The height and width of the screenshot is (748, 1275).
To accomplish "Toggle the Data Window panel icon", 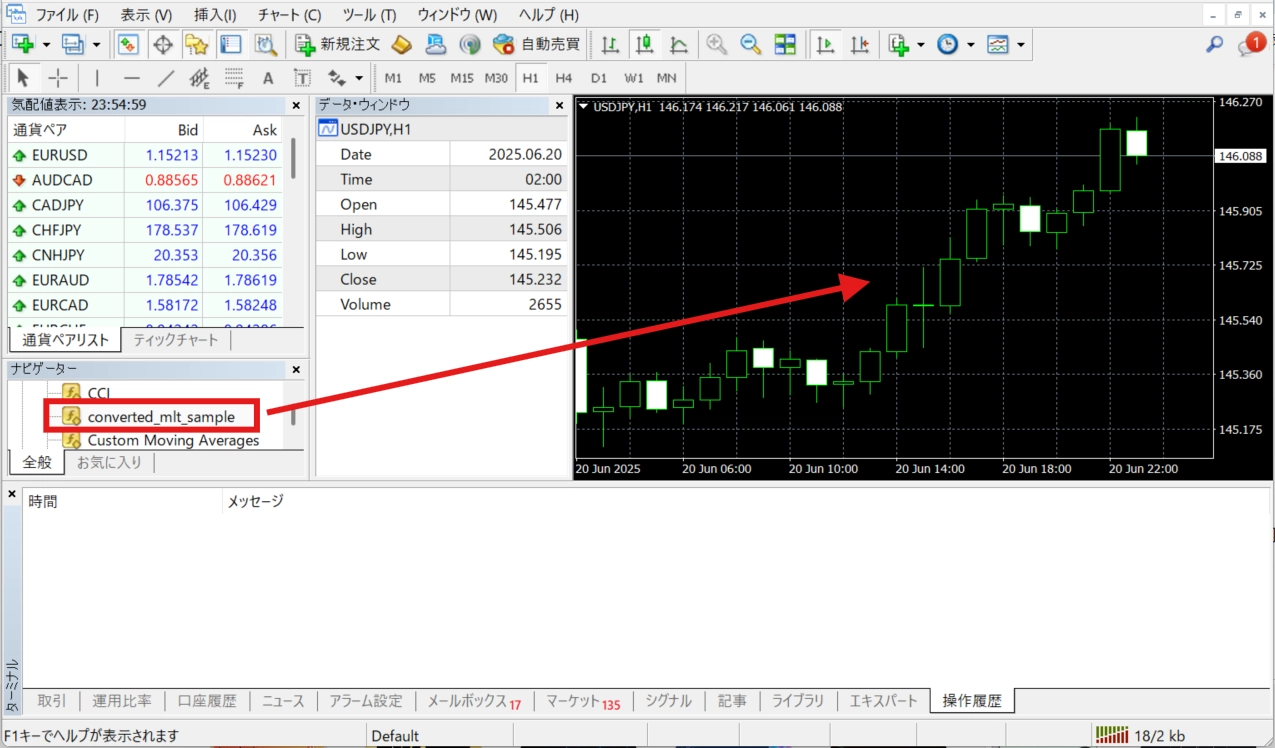I will 162,45.
